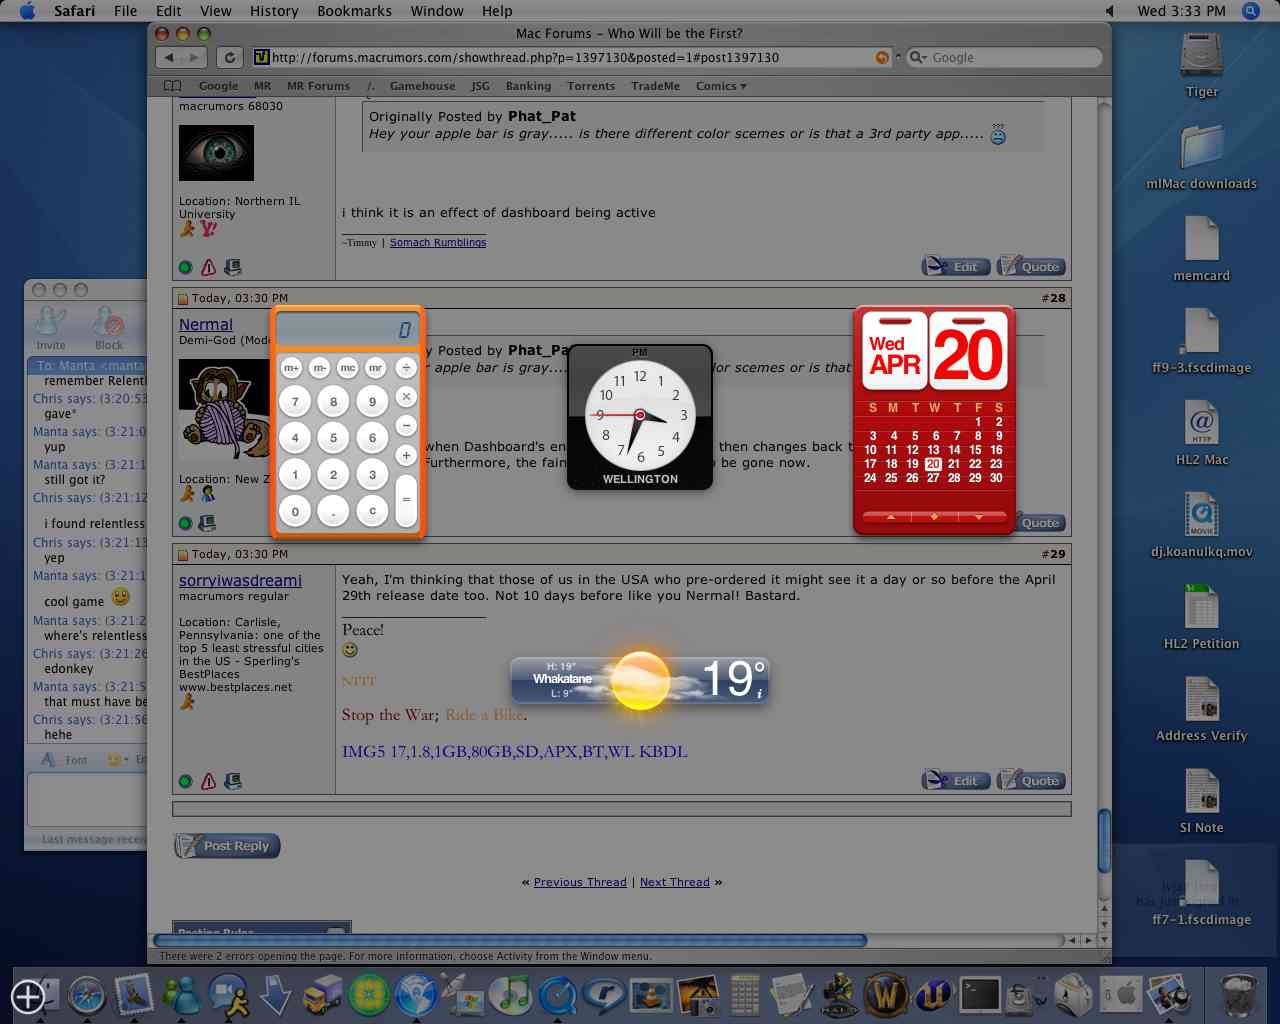Image resolution: width=1280 pixels, height=1024 pixels.
Task: Click the horizontal scrollbar at page bottom
Action: (x=510, y=940)
